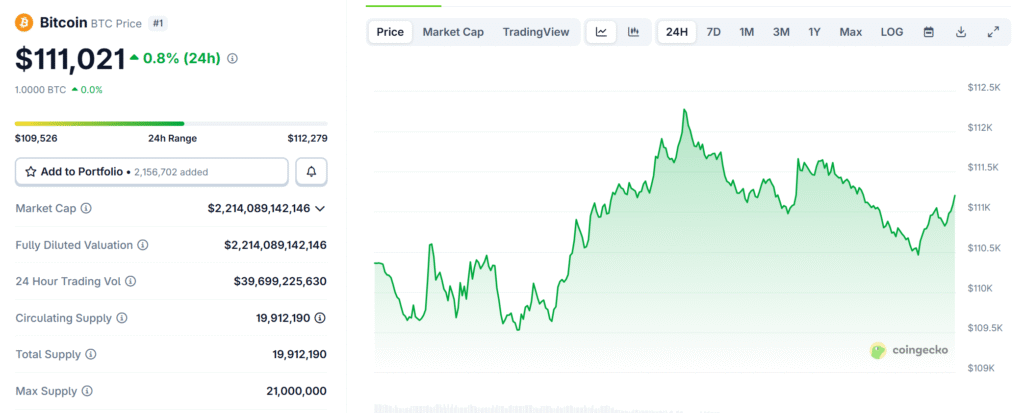Switch to line chart view icon

pyautogui.click(x=601, y=32)
